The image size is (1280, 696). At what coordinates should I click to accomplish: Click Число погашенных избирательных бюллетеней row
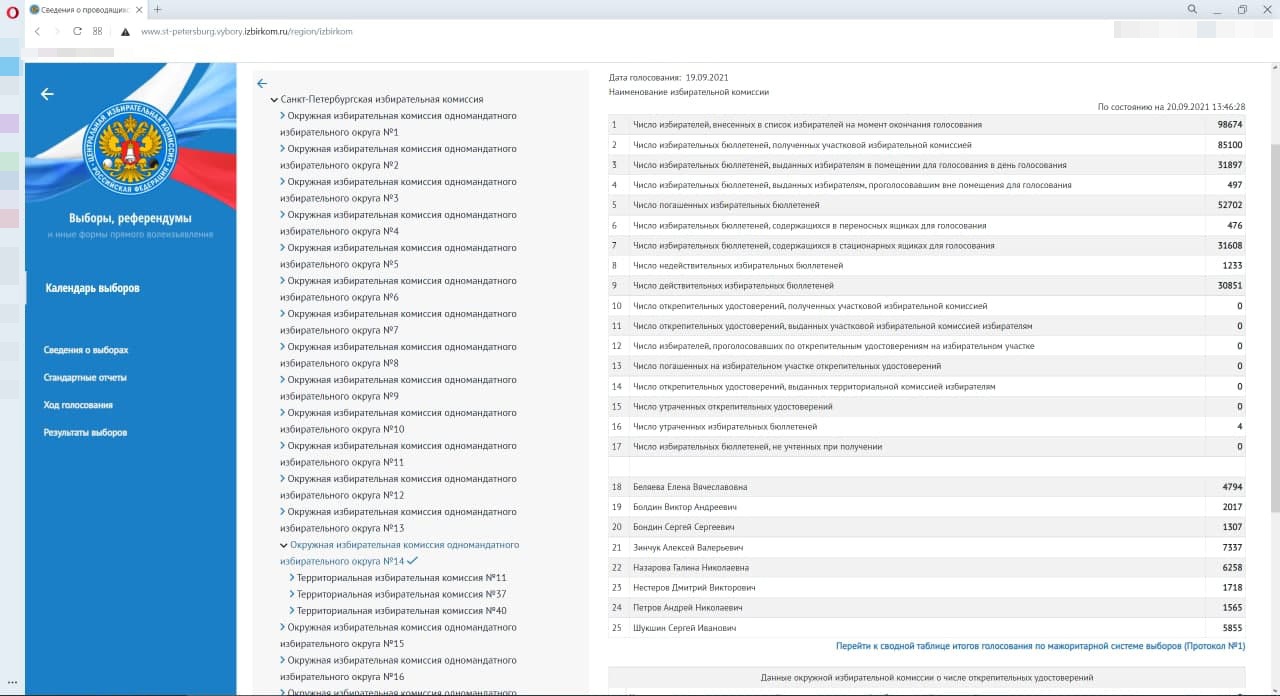927,205
